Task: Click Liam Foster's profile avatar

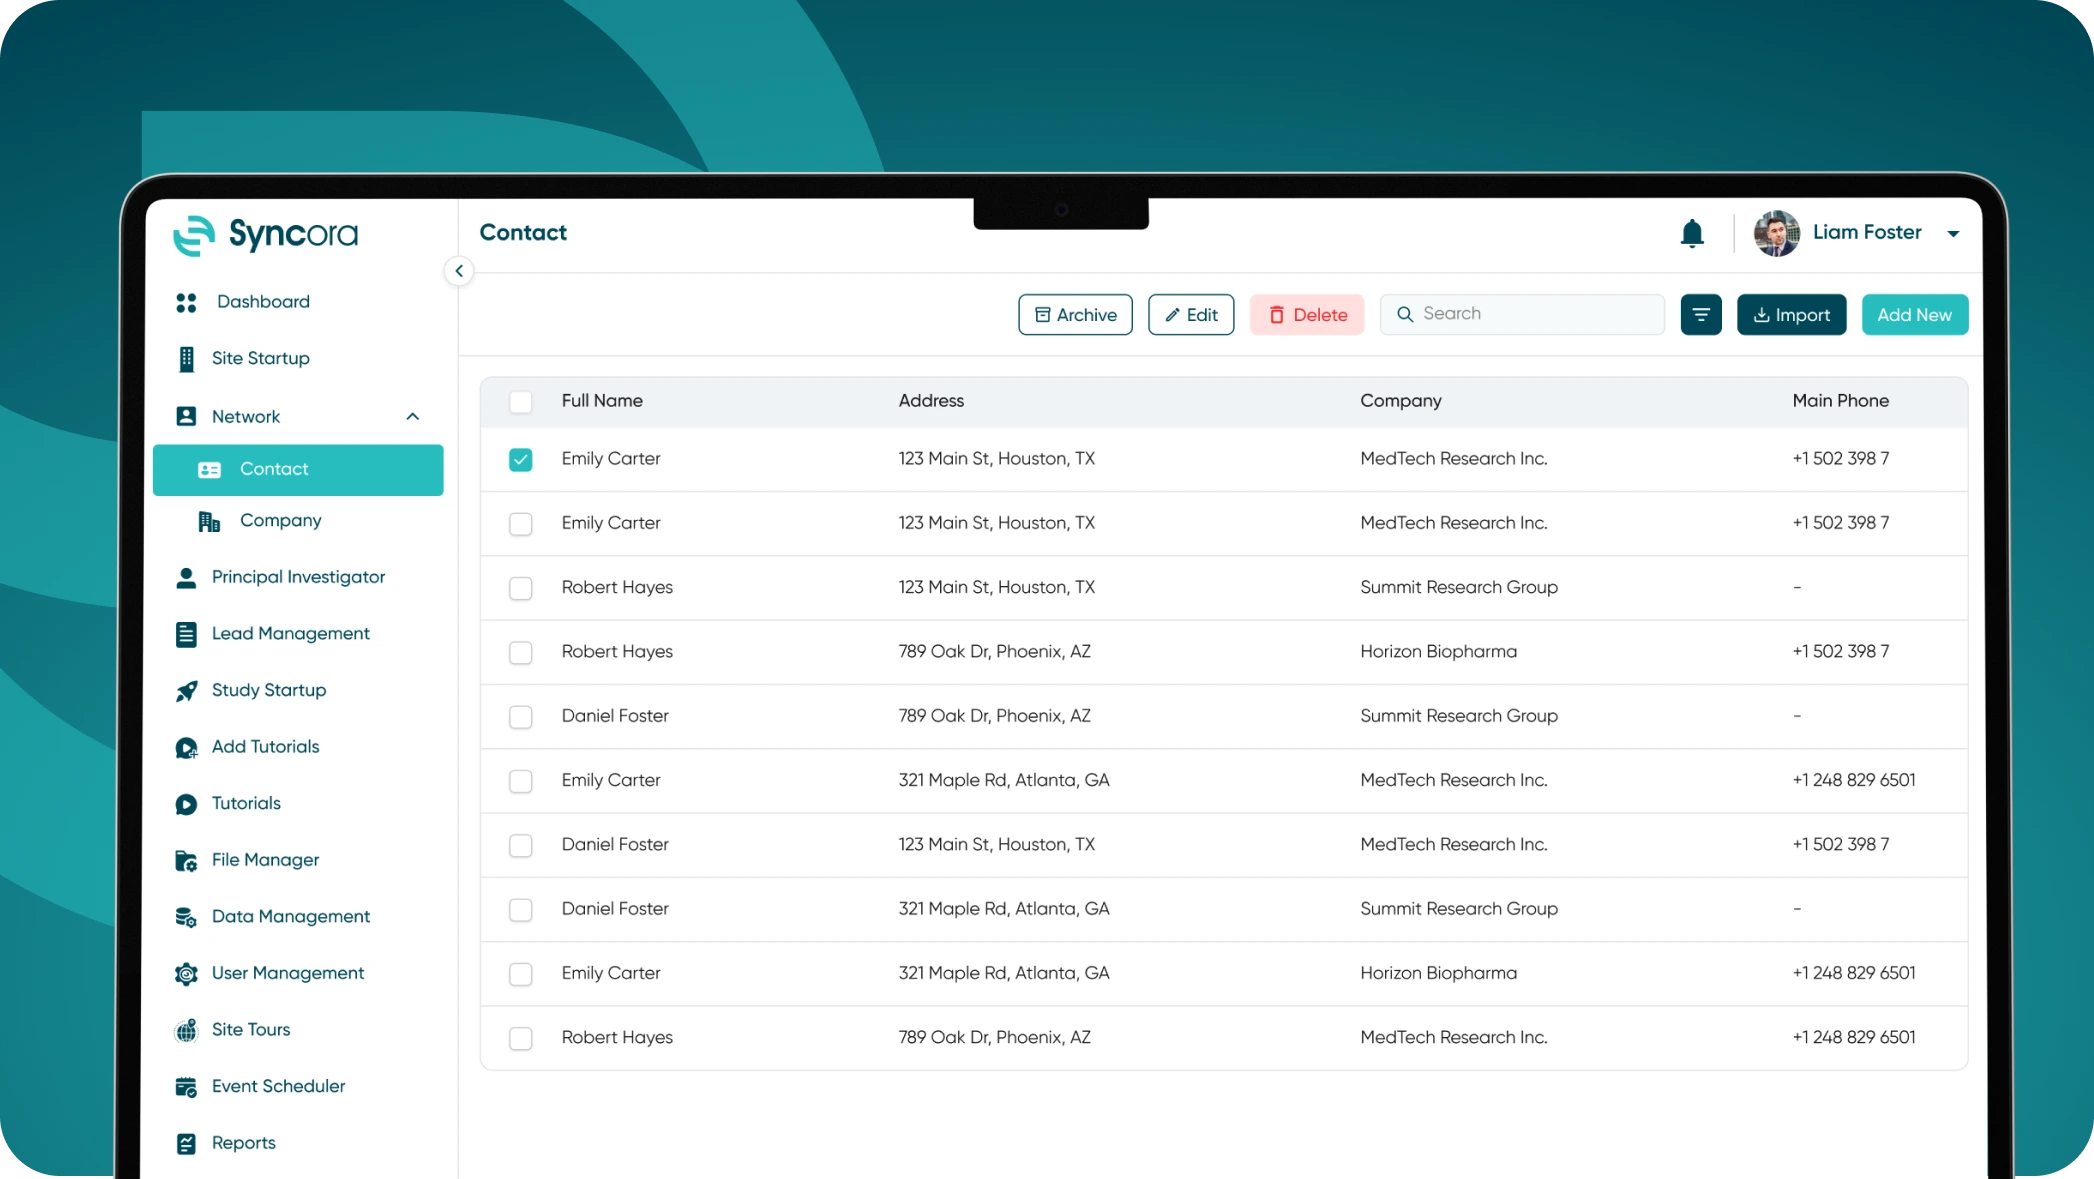Action: (x=1777, y=233)
